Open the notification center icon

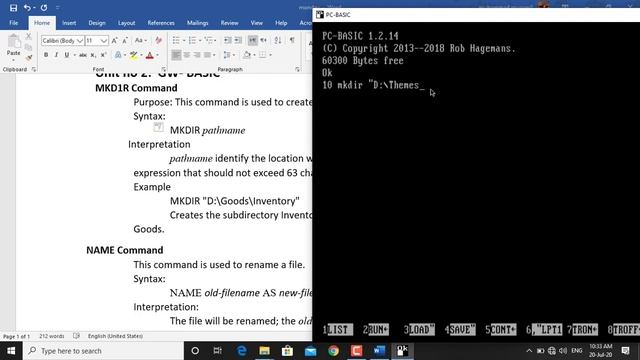tap(626, 351)
